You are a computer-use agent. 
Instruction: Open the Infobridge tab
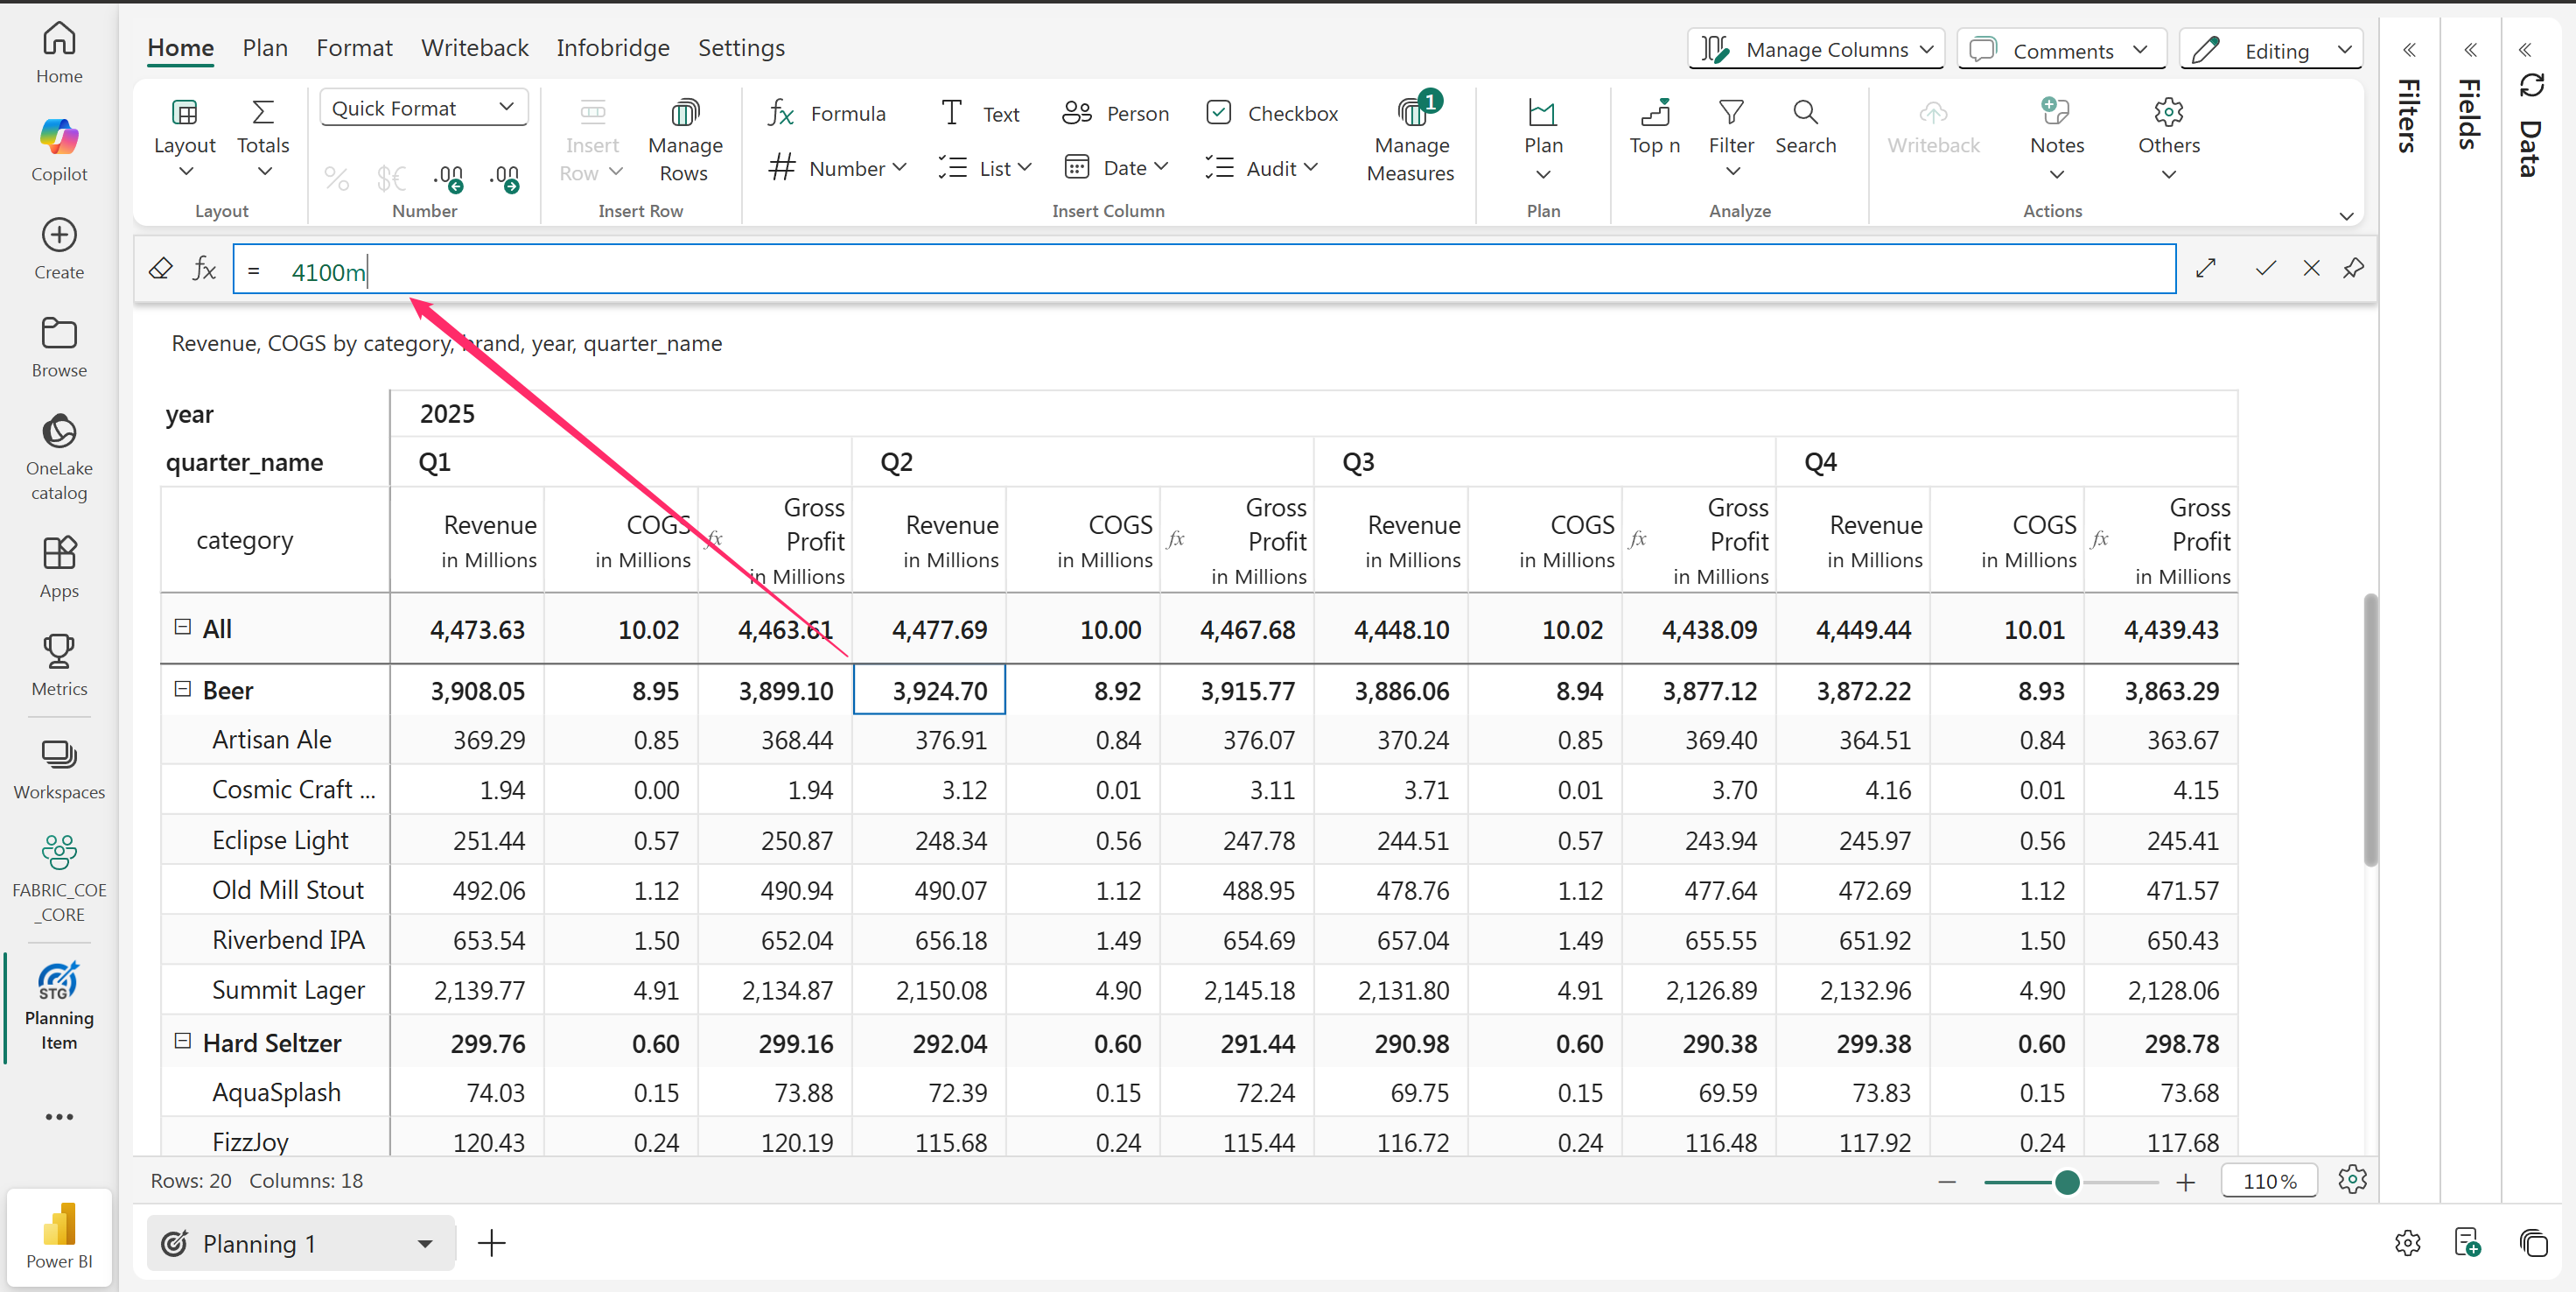(612, 48)
